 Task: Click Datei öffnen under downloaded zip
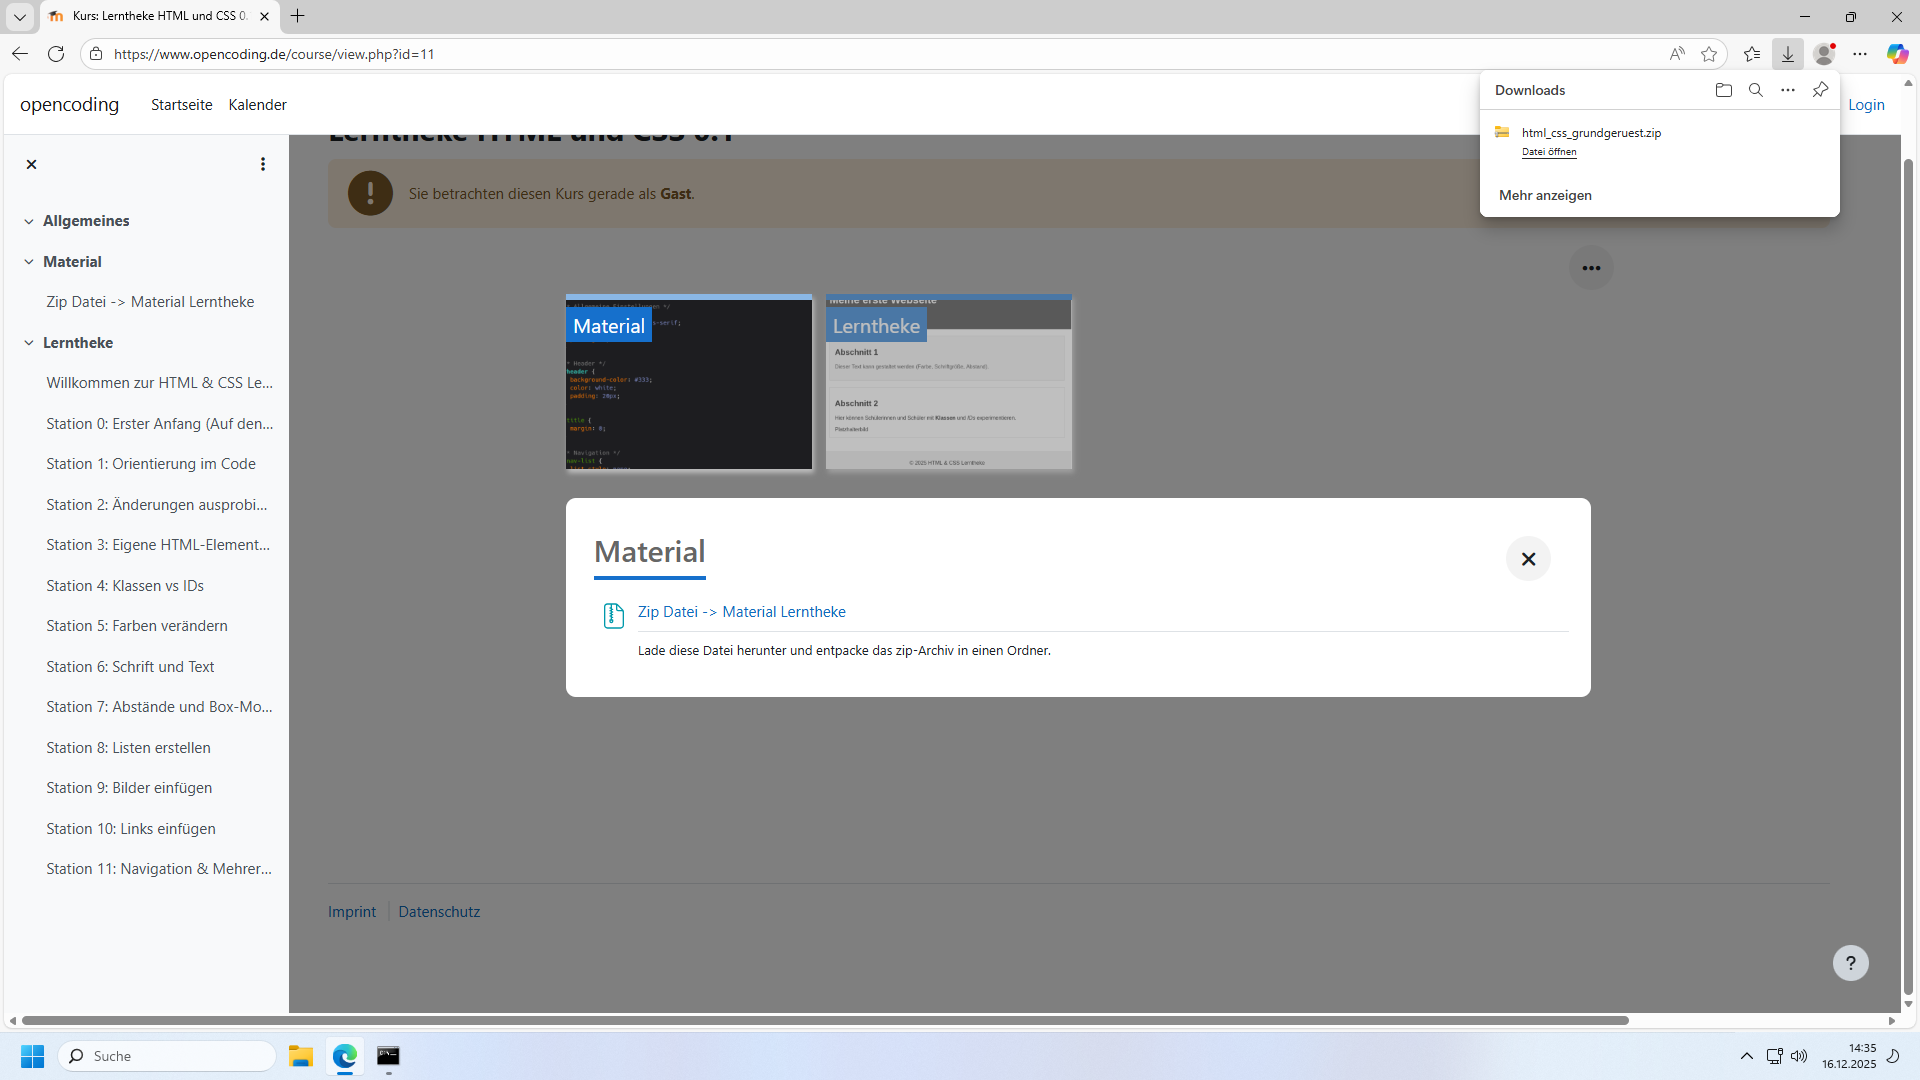[1549, 152]
